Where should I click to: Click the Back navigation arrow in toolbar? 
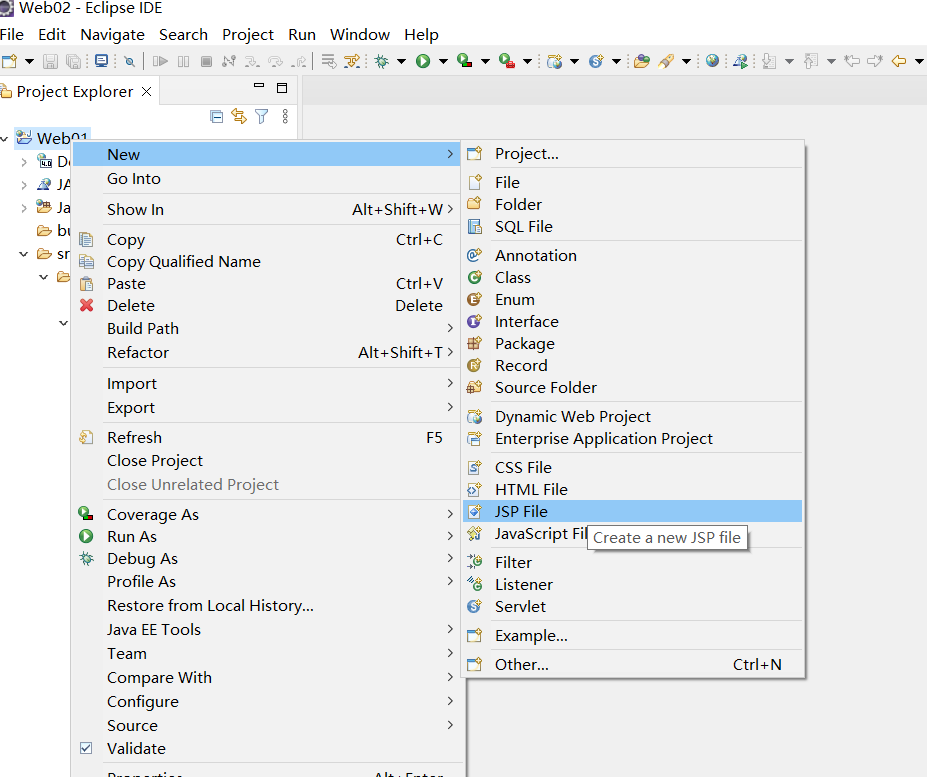tap(899, 61)
